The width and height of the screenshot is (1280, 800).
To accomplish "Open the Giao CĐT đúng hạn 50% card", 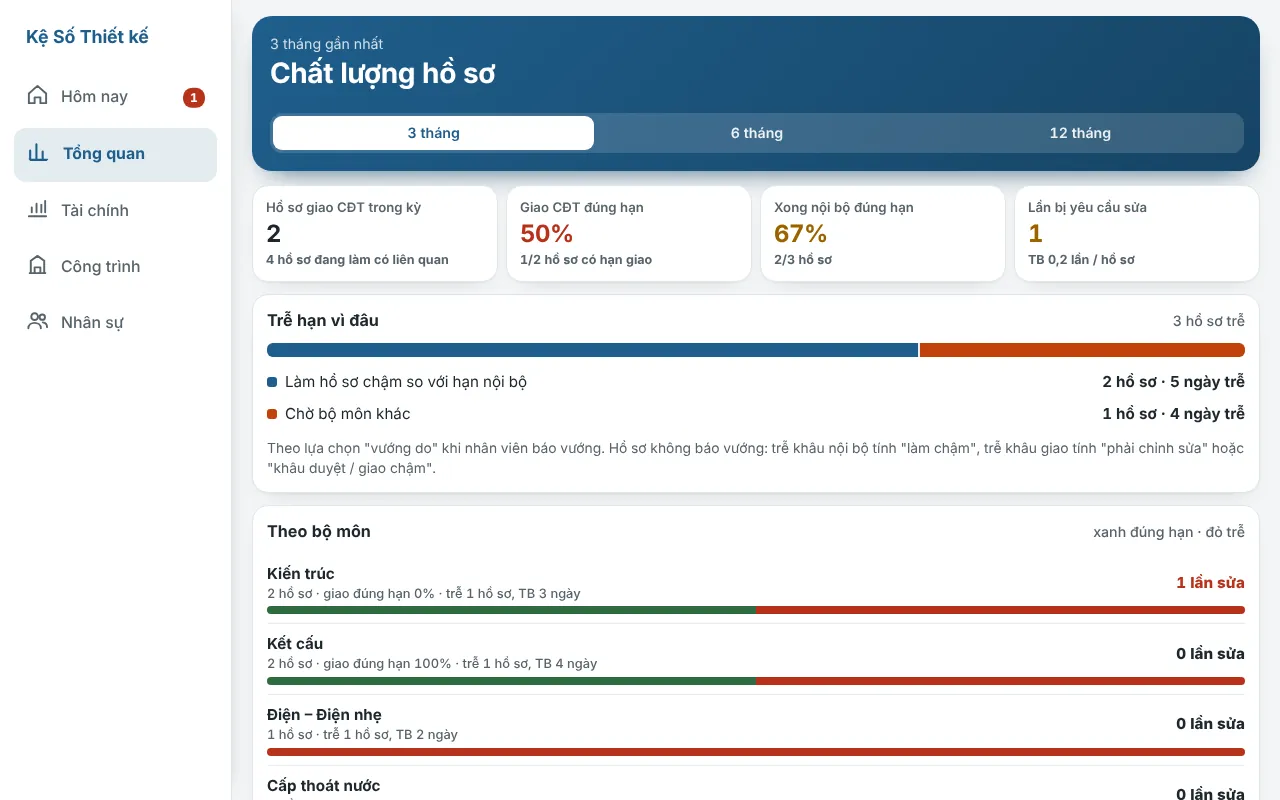I will coord(629,233).
